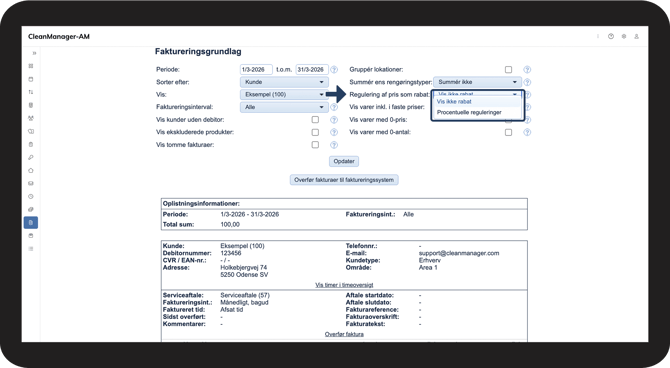Open help for Gruppér lokationer
This screenshot has height=368, width=670.
527,70
